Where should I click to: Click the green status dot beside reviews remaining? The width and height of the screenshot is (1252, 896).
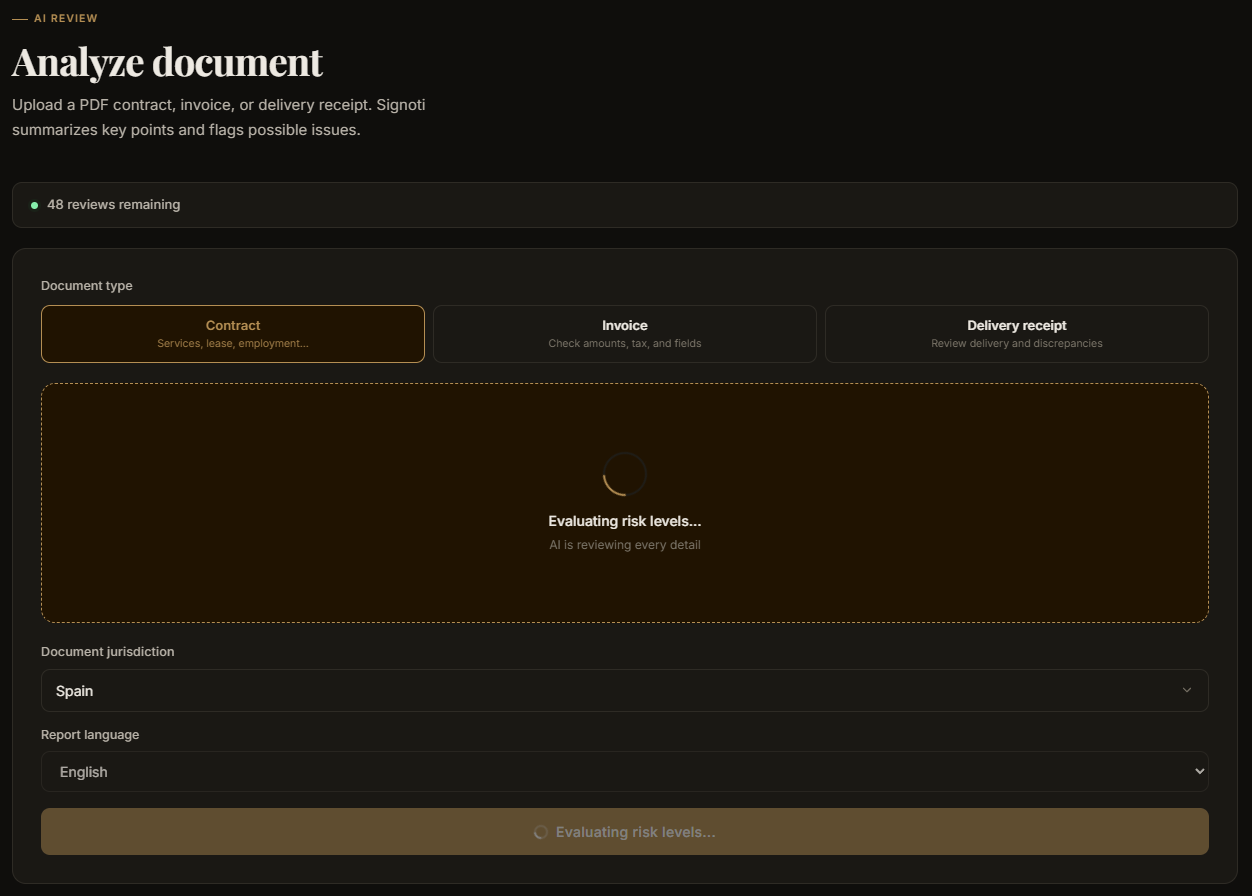(x=34, y=205)
